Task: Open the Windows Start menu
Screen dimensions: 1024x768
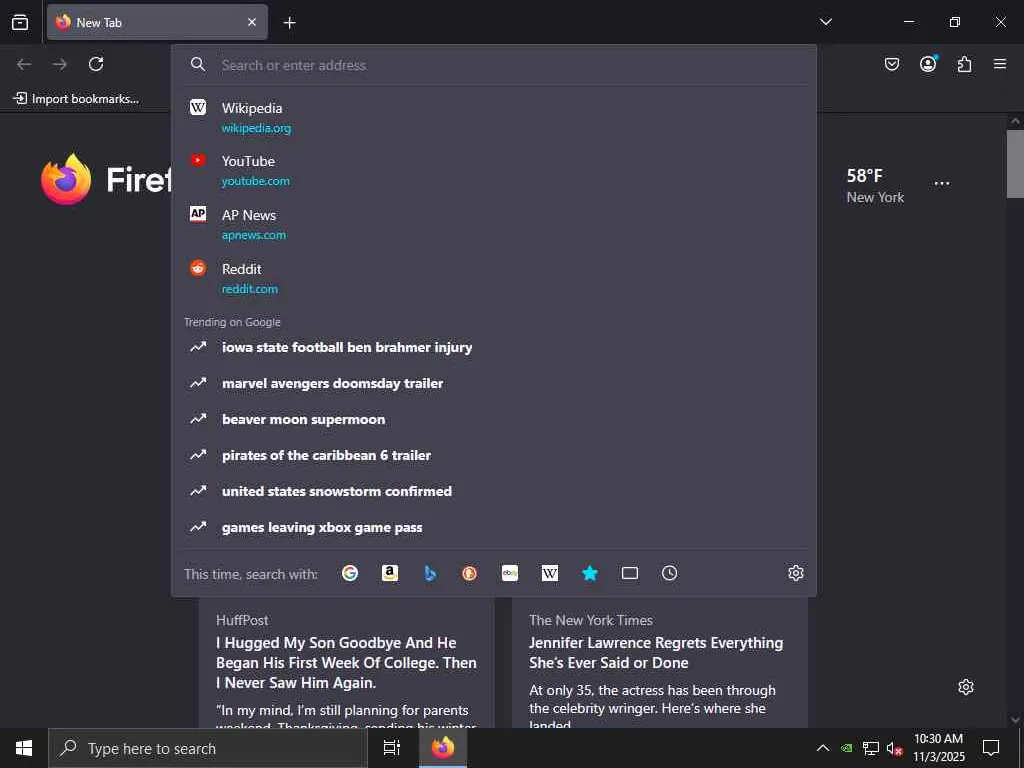Action: coord(24,748)
